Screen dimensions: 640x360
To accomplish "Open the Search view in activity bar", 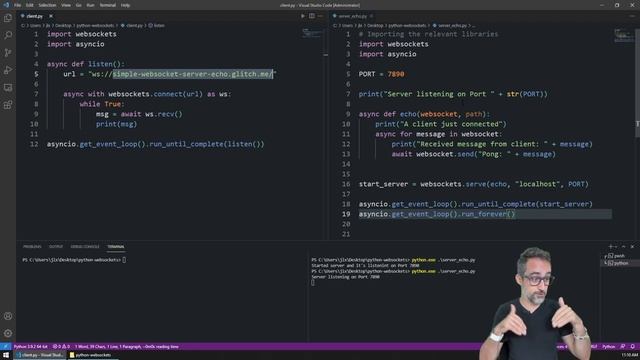I will click(8, 35).
